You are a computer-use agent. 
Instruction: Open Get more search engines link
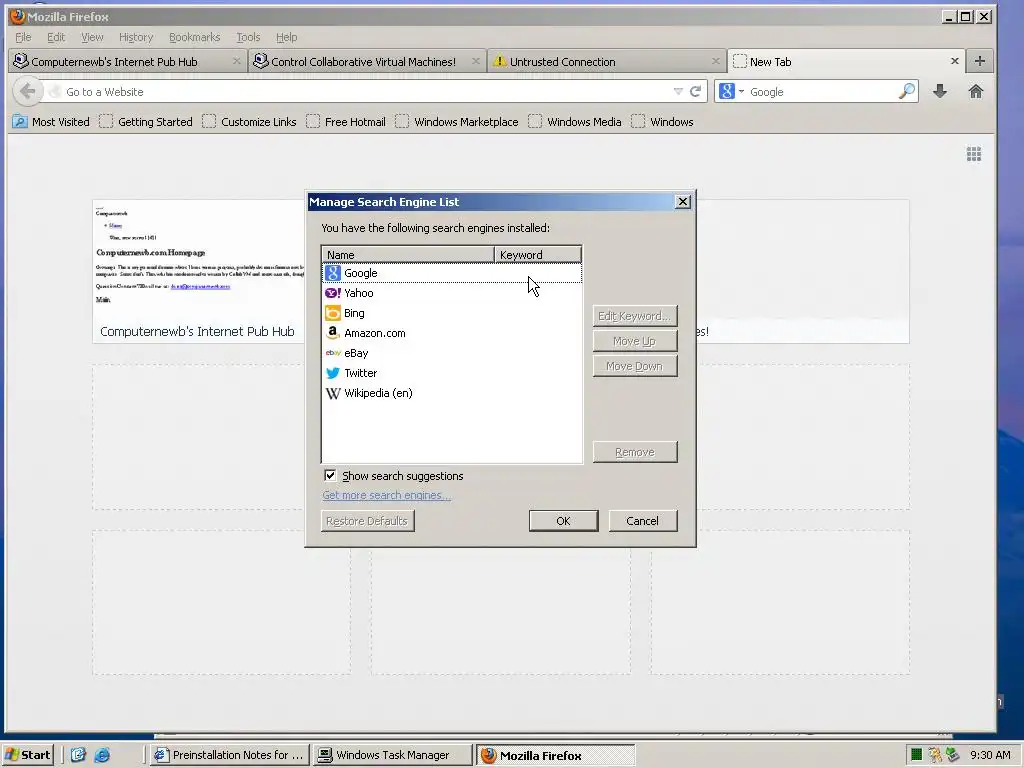386,495
